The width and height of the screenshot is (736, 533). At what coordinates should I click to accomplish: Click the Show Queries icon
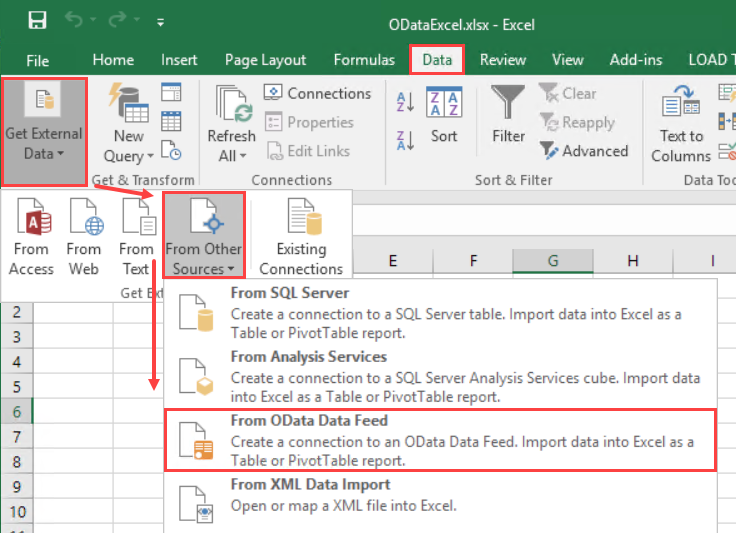tap(171, 92)
